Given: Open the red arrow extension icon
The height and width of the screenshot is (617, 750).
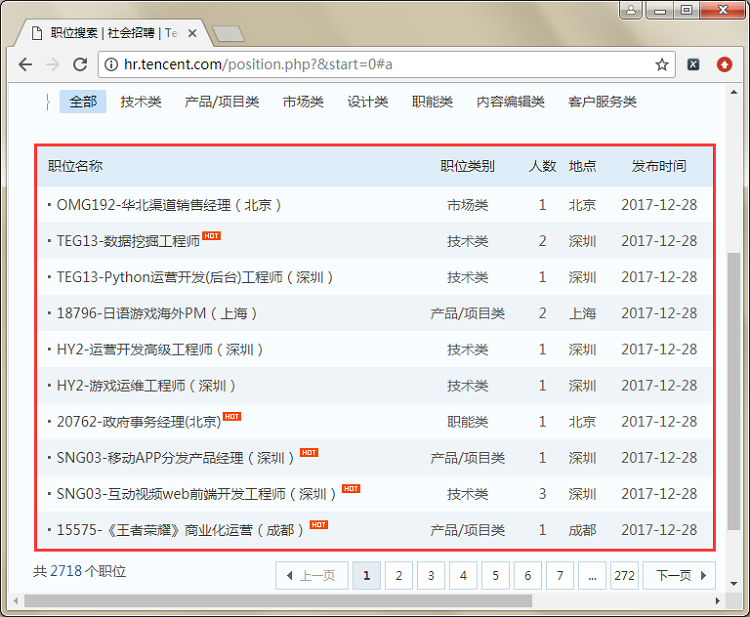Looking at the screenshot, I should (724, 65).
